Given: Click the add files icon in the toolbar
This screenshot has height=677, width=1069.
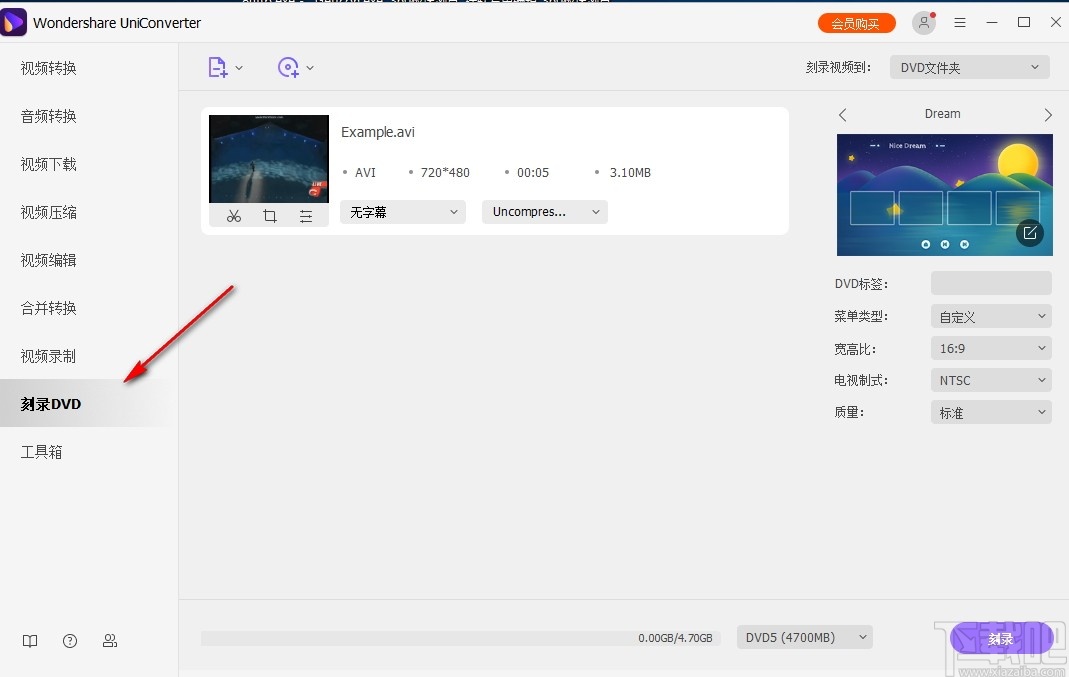Looking at the screenshot, I should [x=218, y=67].
